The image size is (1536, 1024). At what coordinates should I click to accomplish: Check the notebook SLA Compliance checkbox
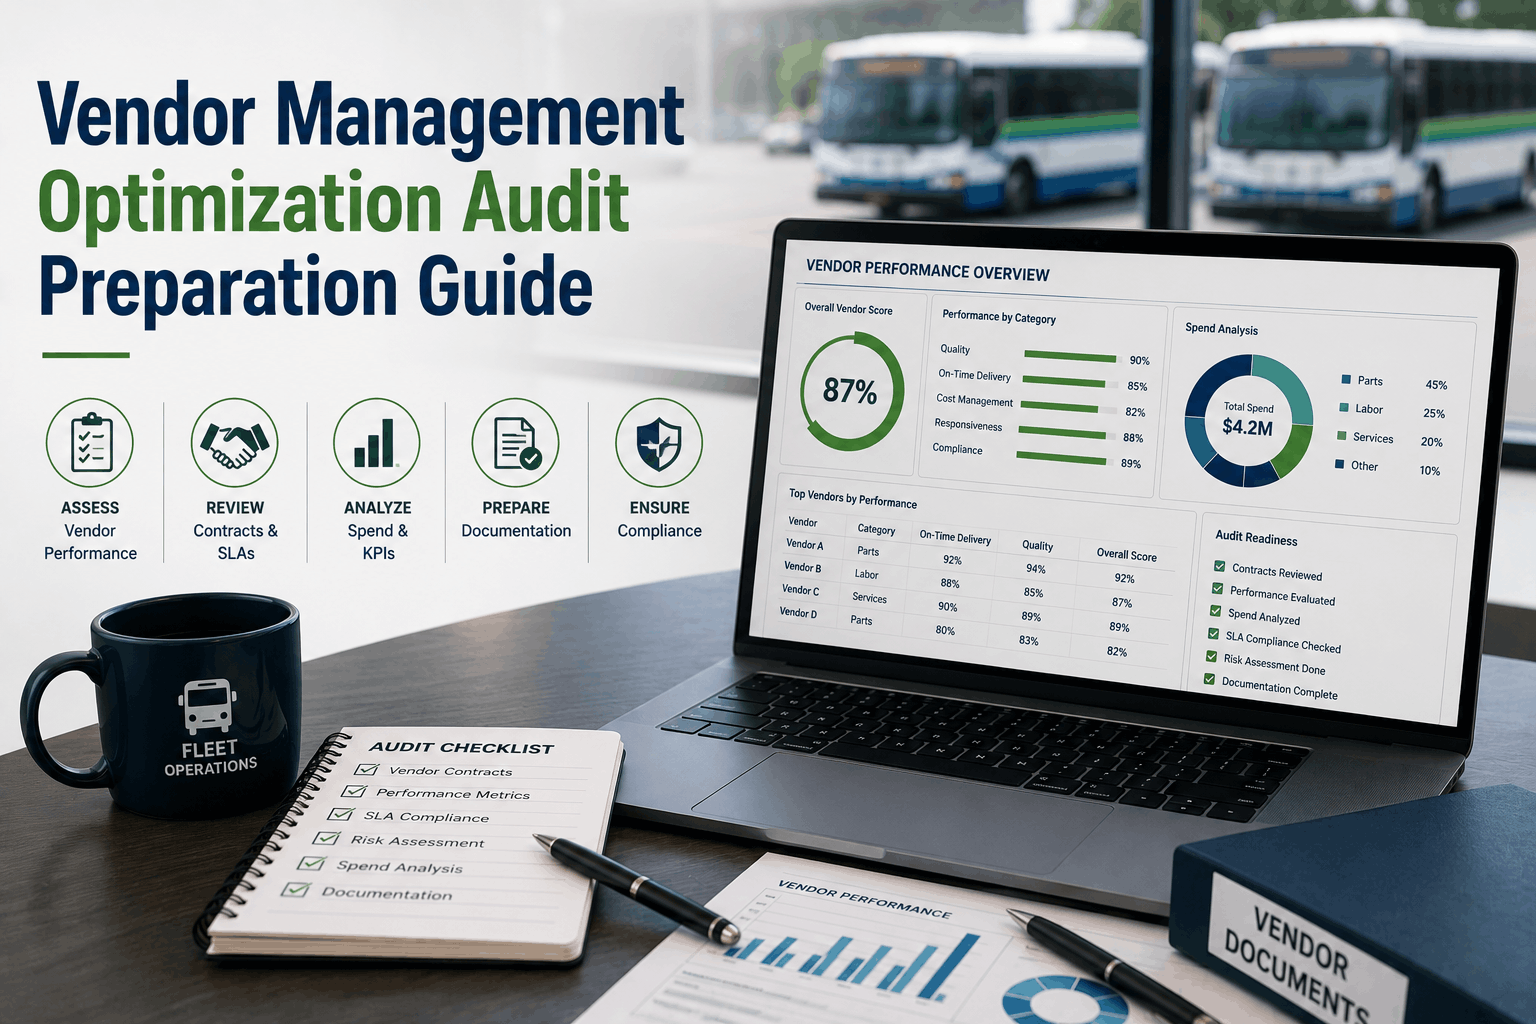[341, 814]
